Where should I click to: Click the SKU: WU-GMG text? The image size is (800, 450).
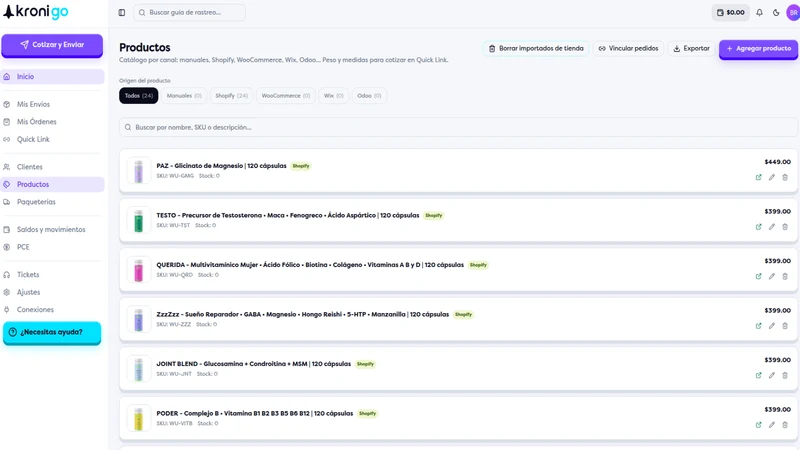(175, 176)
